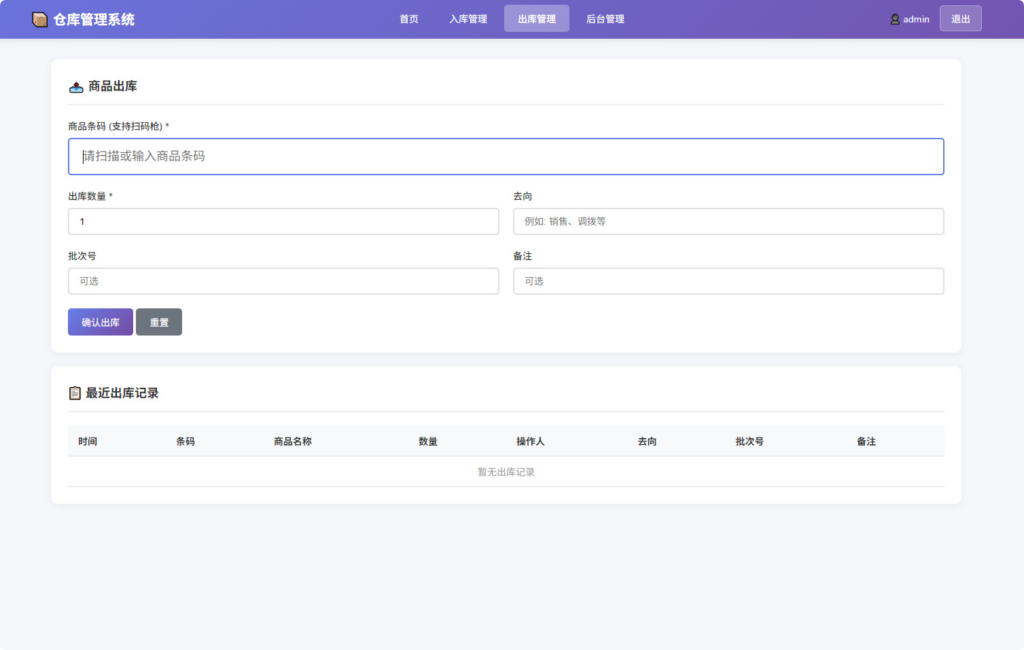Click the 数量 column header

coord(428,442)
